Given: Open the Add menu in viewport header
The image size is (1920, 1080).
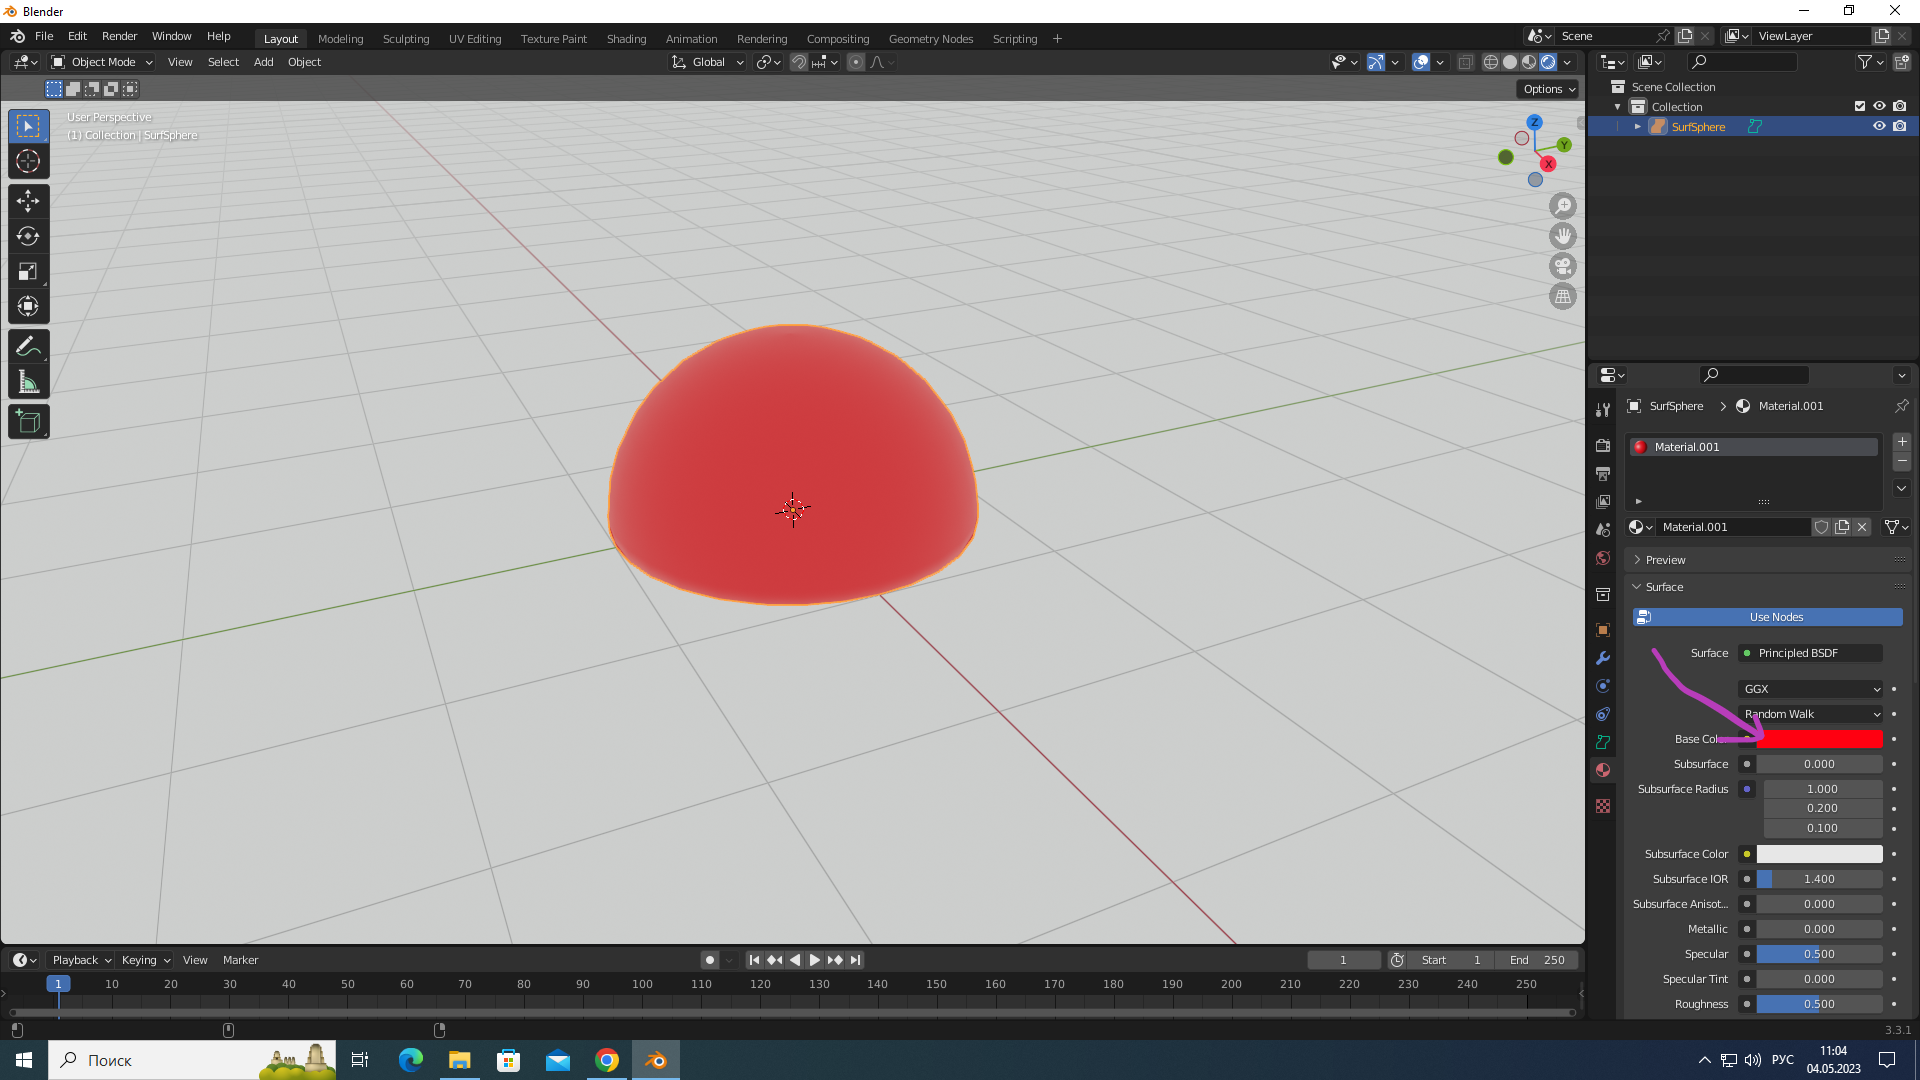Looking at the screenshot, I should pos(263,62).
